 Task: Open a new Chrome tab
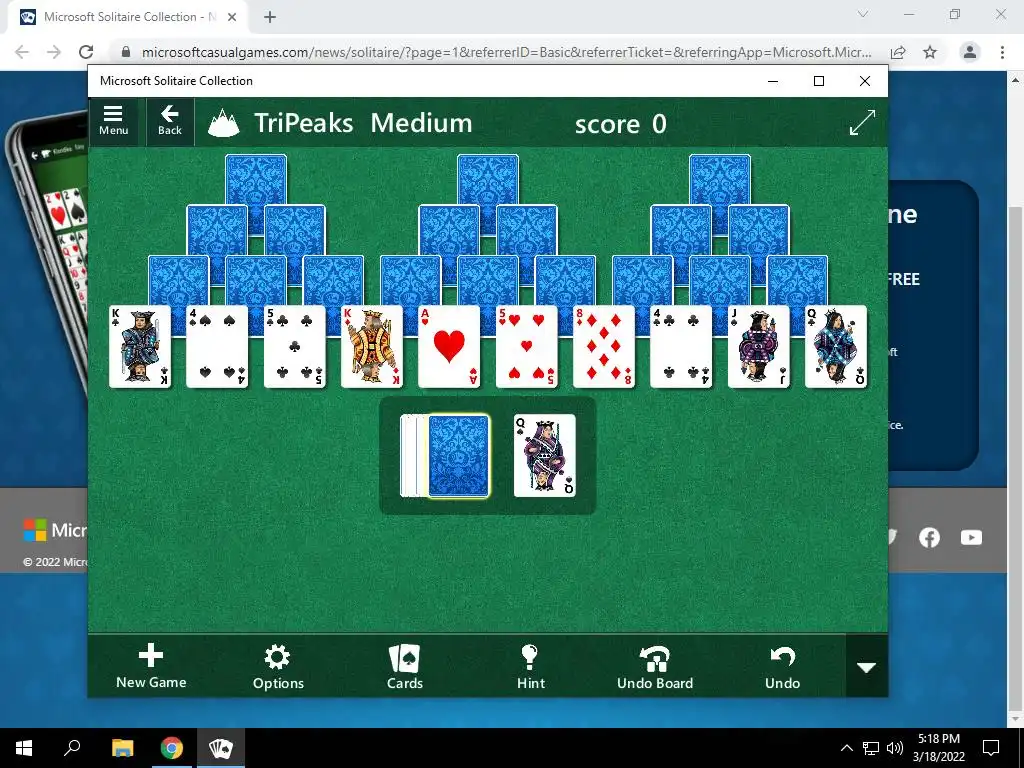click(x=270, y=18)
